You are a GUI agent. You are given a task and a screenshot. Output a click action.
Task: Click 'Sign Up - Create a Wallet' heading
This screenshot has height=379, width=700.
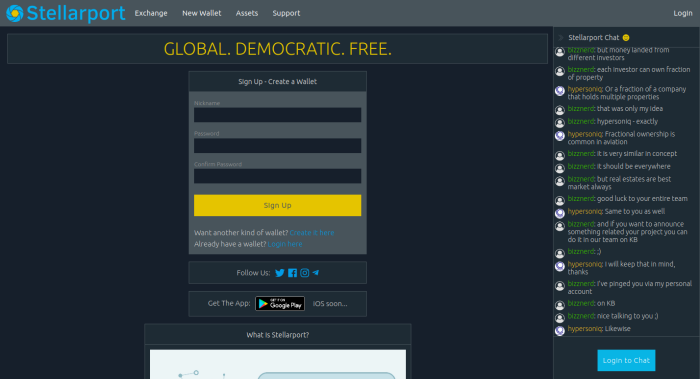[277, 82]
